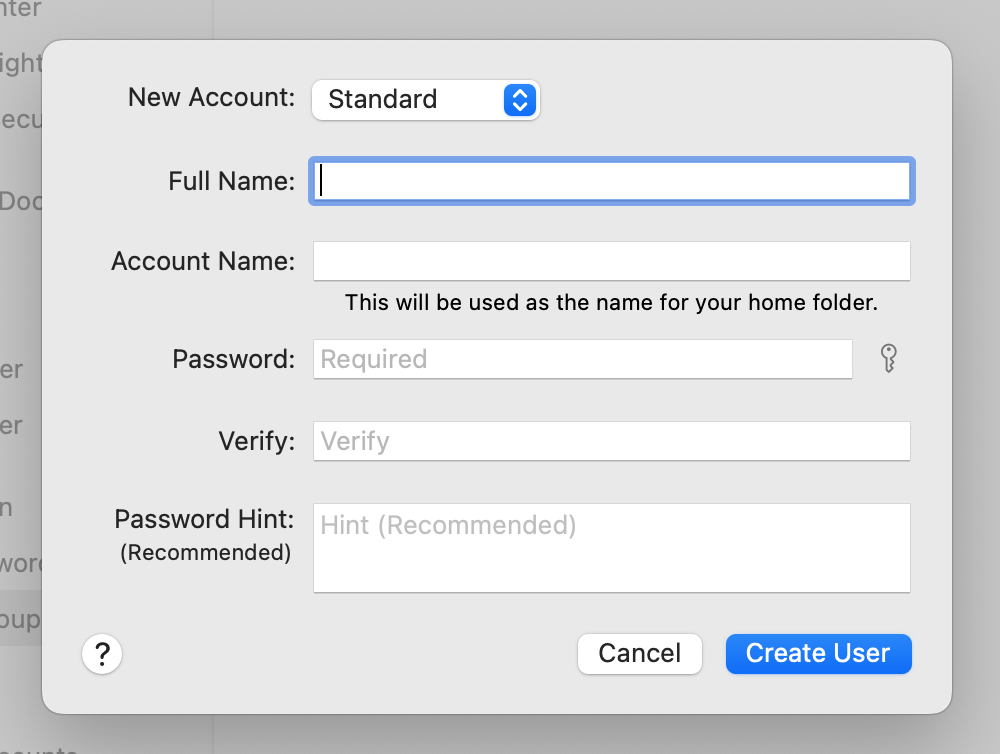The width and height of the screenshot is (1000, 754).
Task: Click the "New Account:" label
Action: [x=212, y=98]
